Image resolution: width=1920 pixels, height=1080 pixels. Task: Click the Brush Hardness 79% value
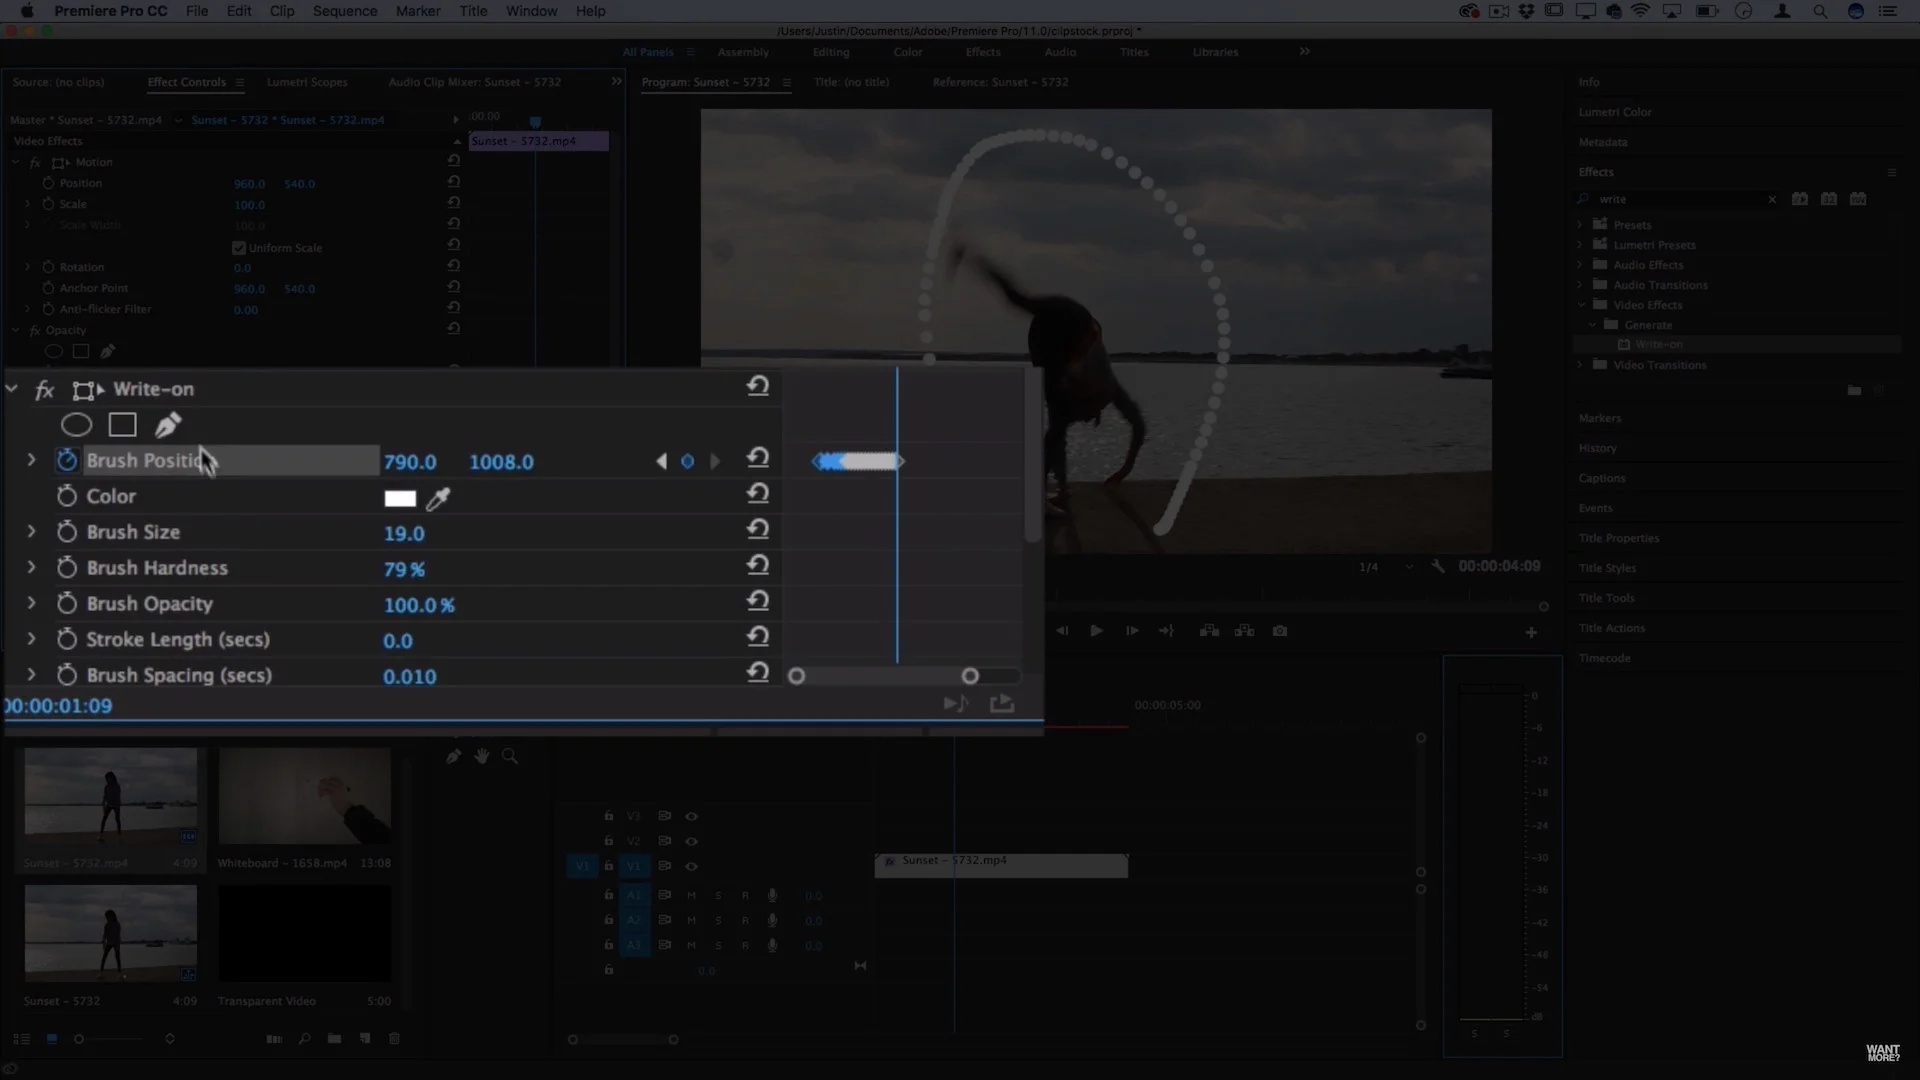pos(404,569)
